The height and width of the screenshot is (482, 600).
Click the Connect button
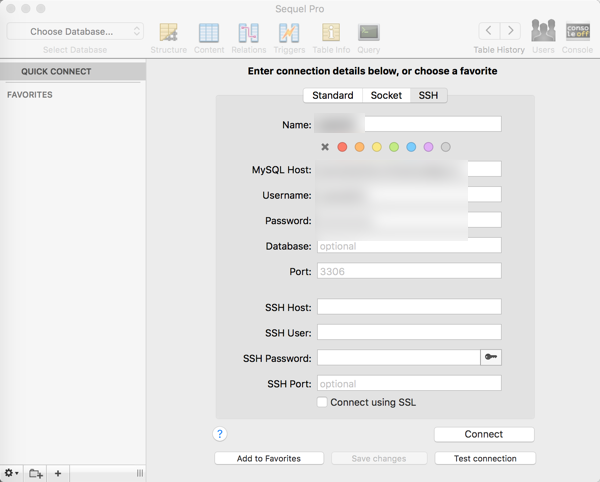pos(484,434)
